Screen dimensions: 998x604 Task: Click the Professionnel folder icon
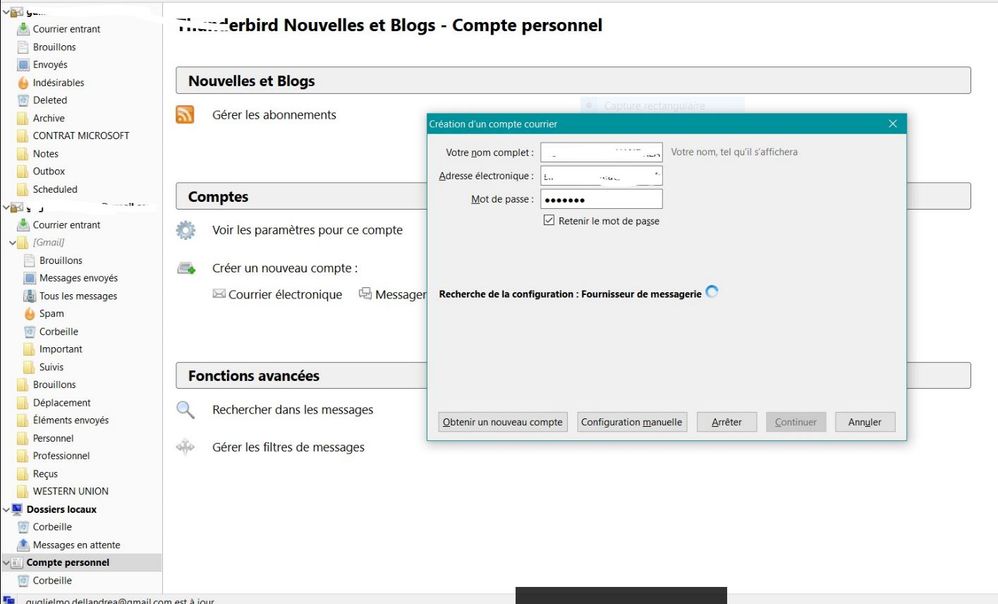pyautogui.click(x=23, y=456)
